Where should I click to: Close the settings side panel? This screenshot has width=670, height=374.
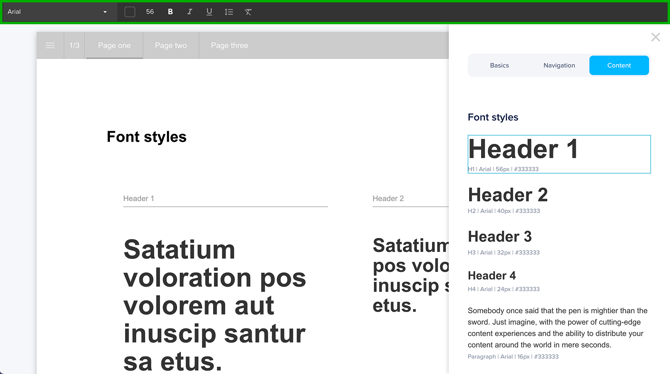pyautogui.click(x=655, y=37)
